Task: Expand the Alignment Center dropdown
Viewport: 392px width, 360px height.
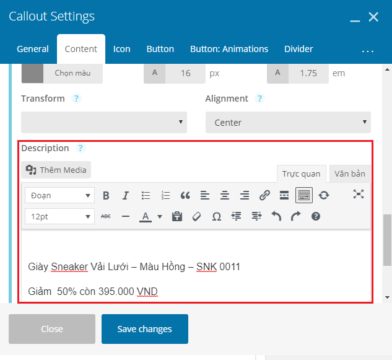Action: click(288, 122)
